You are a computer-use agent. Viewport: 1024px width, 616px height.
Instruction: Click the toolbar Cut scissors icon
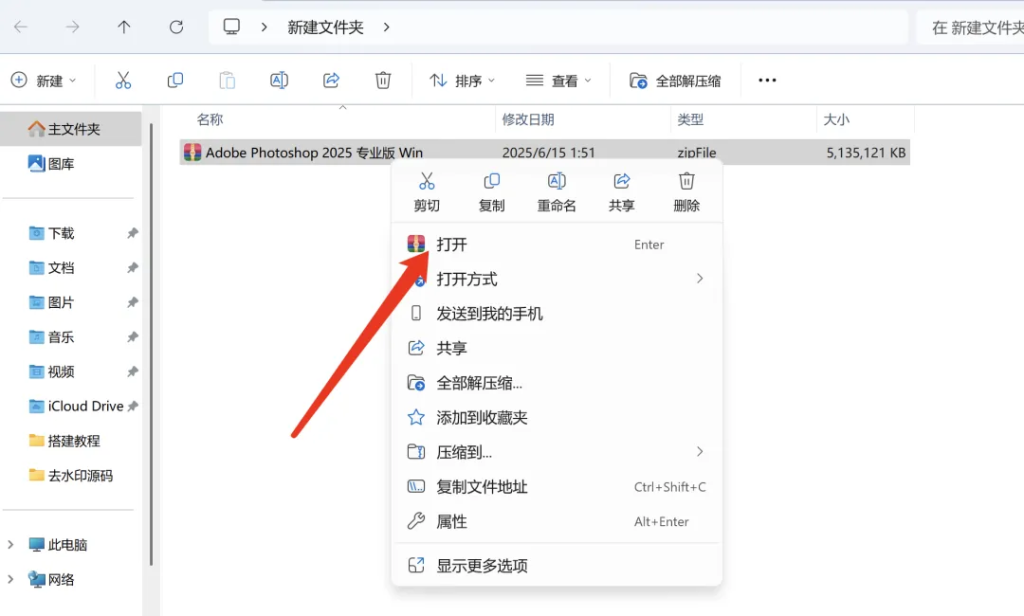point(123,80)
